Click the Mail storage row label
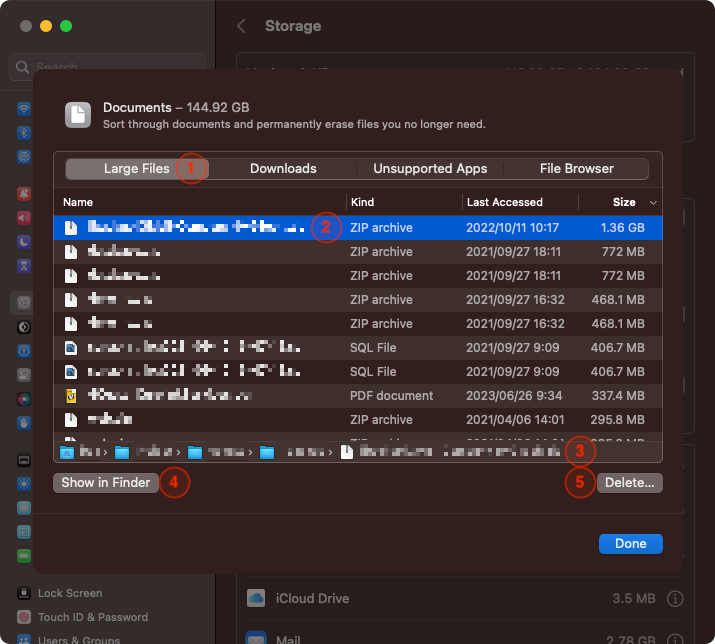Viewport: 715px width, 644px height. point(288,639)
